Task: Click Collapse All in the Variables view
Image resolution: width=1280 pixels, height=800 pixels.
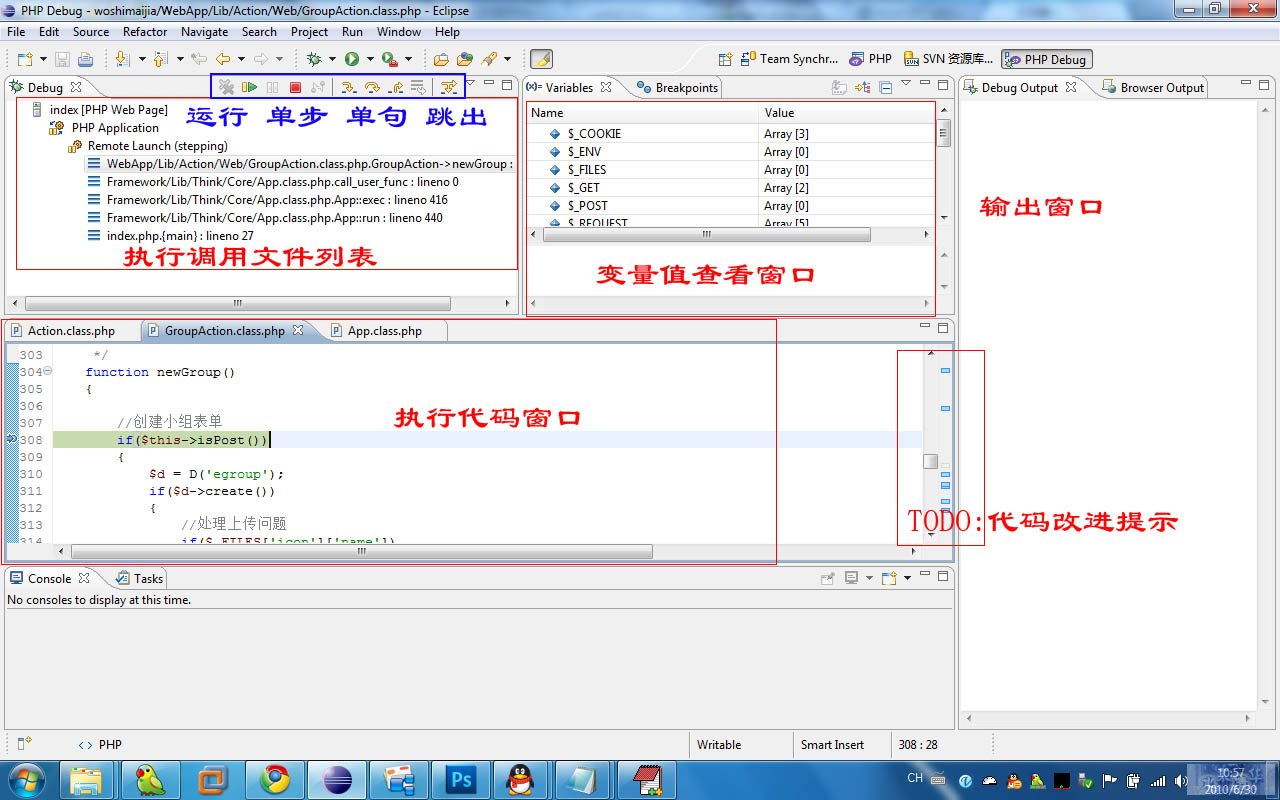Action: coord(886,88)
